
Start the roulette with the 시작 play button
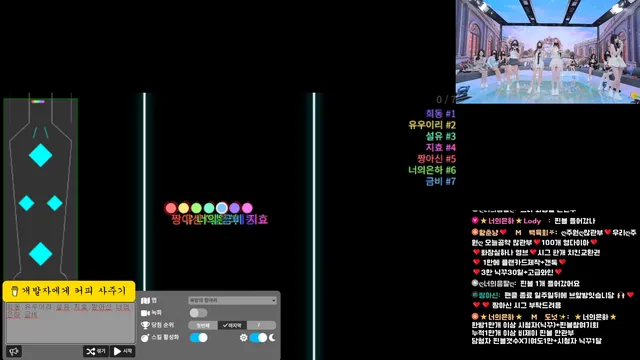click(x=122, y=351)
